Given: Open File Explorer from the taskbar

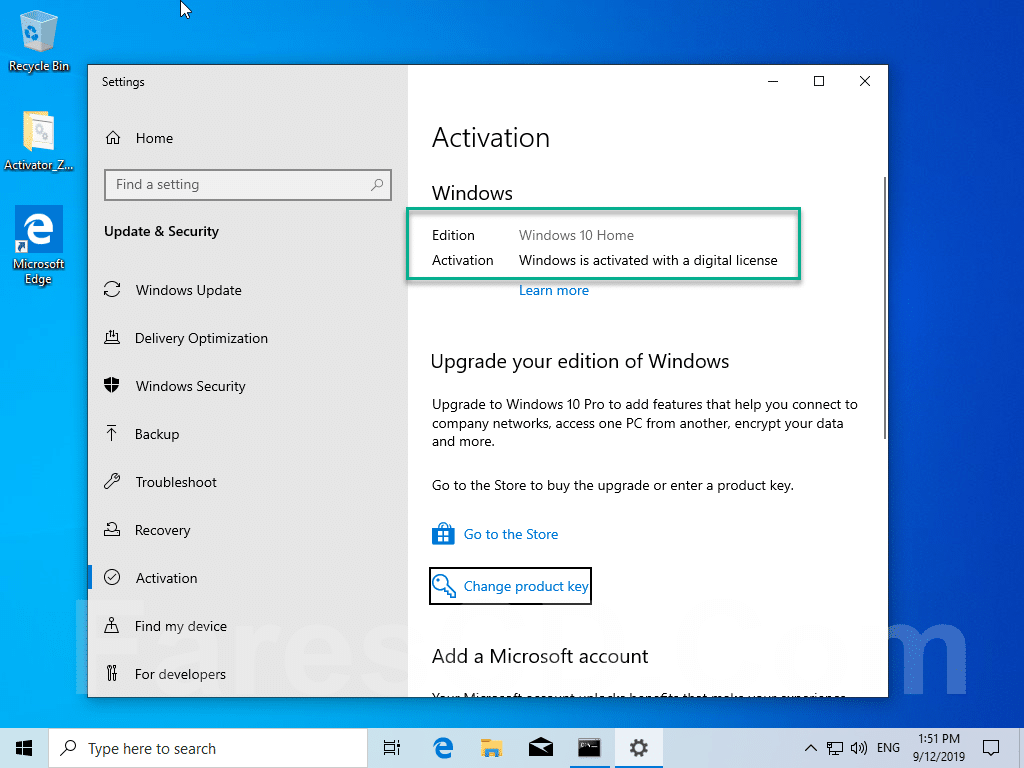Looking at the screenshot, I should point(491,748).
